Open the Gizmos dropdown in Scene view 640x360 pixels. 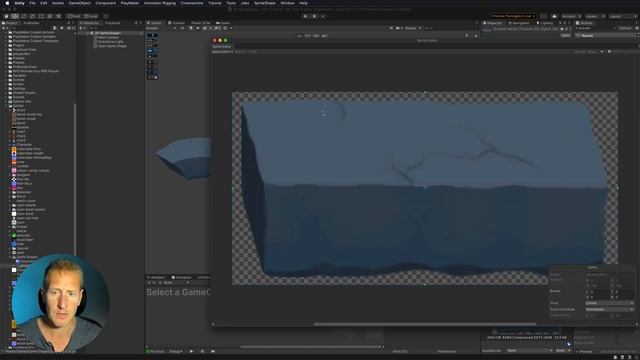(412, 28)
